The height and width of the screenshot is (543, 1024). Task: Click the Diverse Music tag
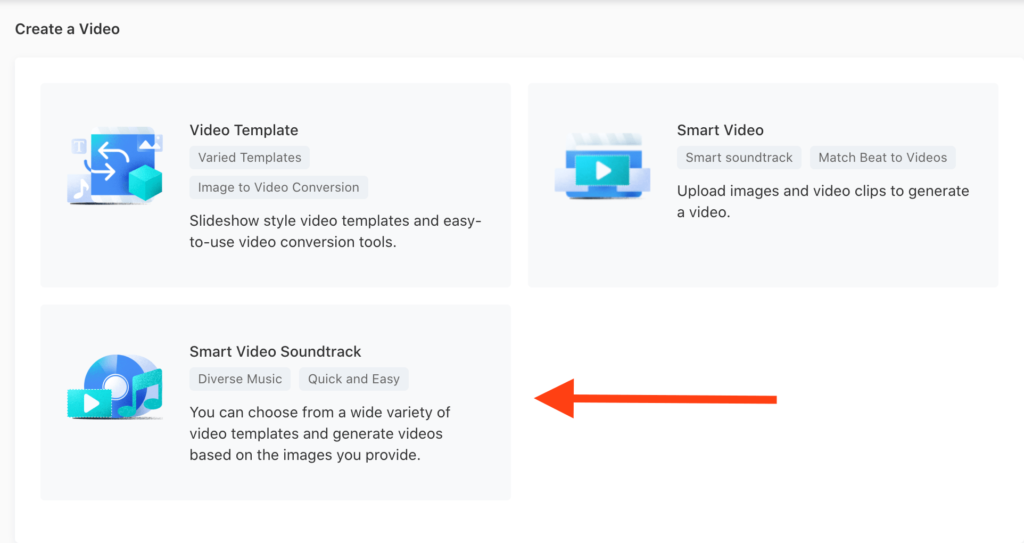pos(240,379)
